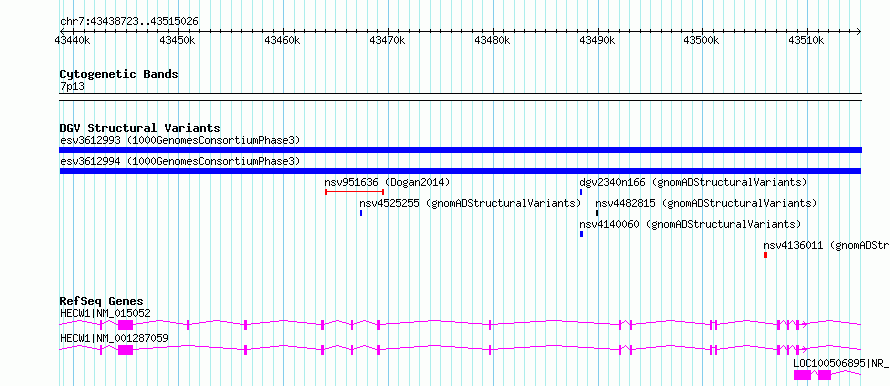Click the LOC100506895 gene label
This screenshot has width=890, height=386.
[841, 363]
